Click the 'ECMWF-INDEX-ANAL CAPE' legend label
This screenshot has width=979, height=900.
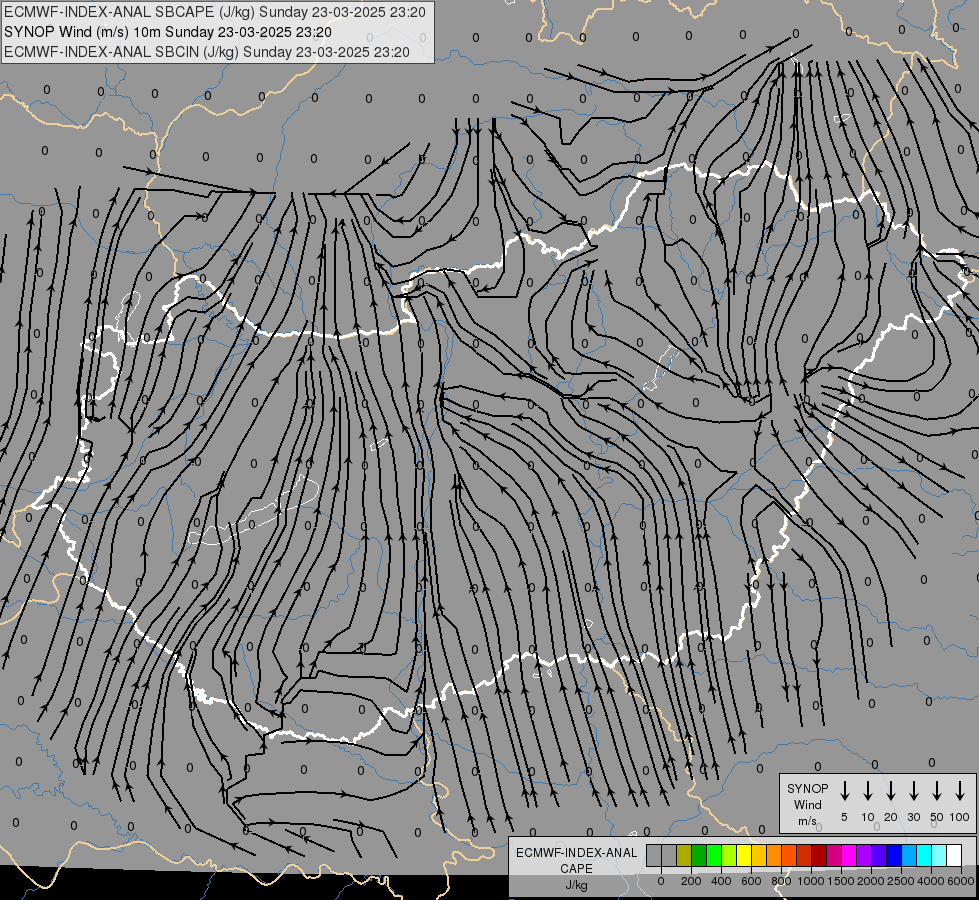point(576,860)
